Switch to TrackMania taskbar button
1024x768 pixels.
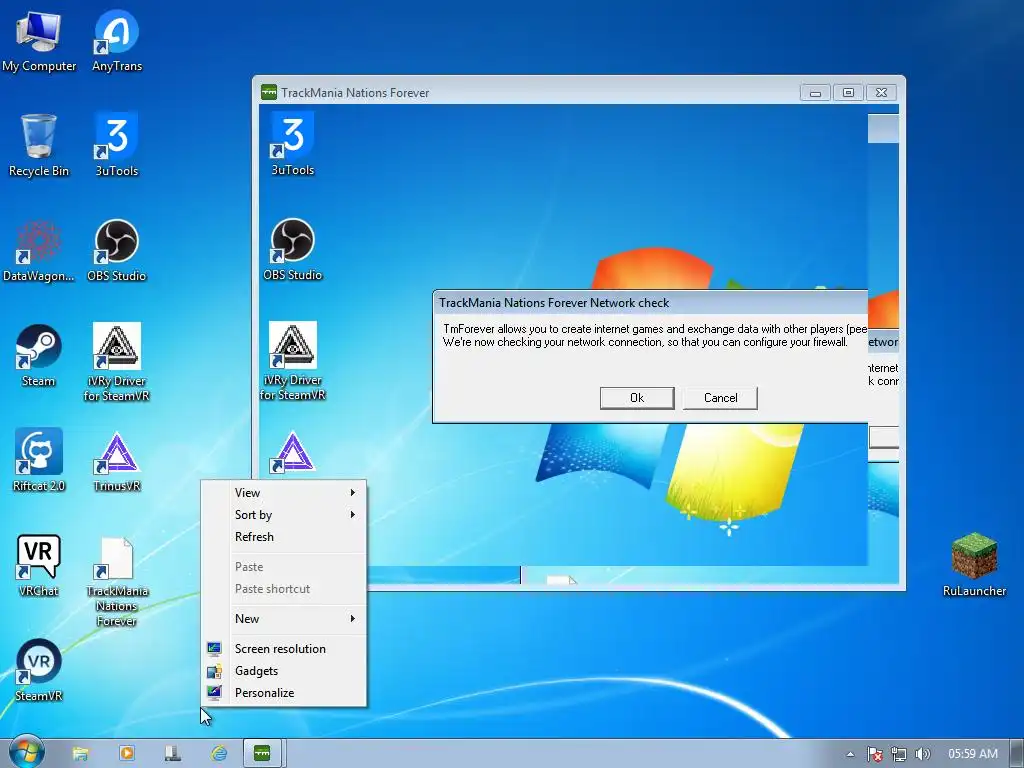(x=263, y=753)
